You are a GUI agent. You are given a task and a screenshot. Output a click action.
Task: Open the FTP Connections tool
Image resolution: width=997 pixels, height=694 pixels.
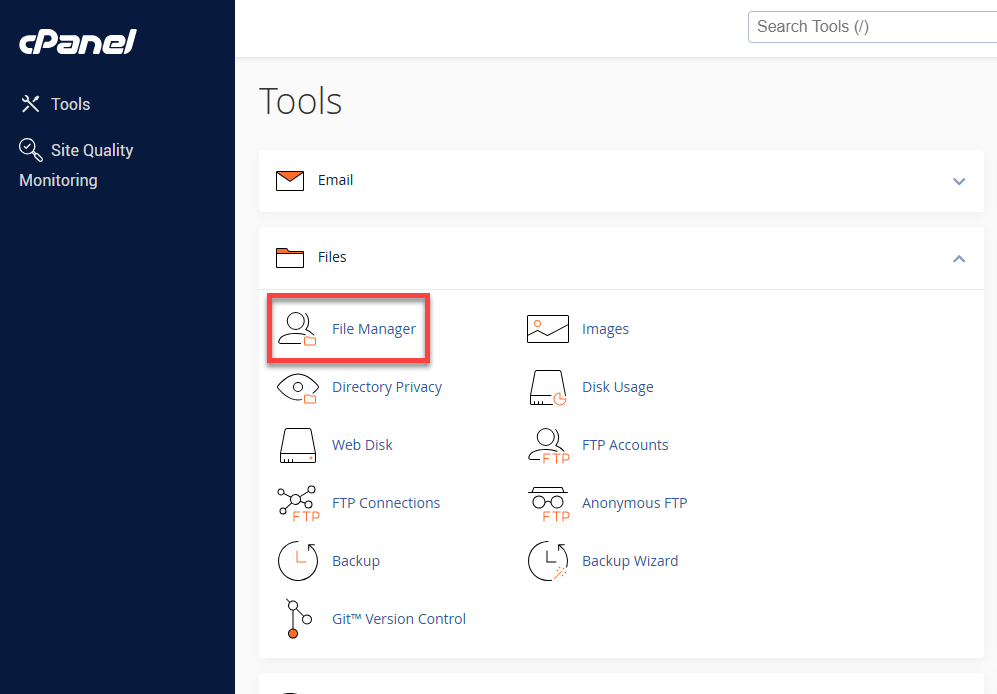coord(385,502)
